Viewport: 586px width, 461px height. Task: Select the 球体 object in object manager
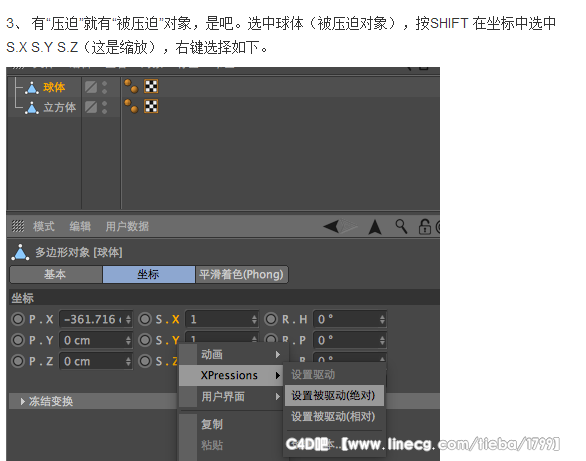coord(54,87)
